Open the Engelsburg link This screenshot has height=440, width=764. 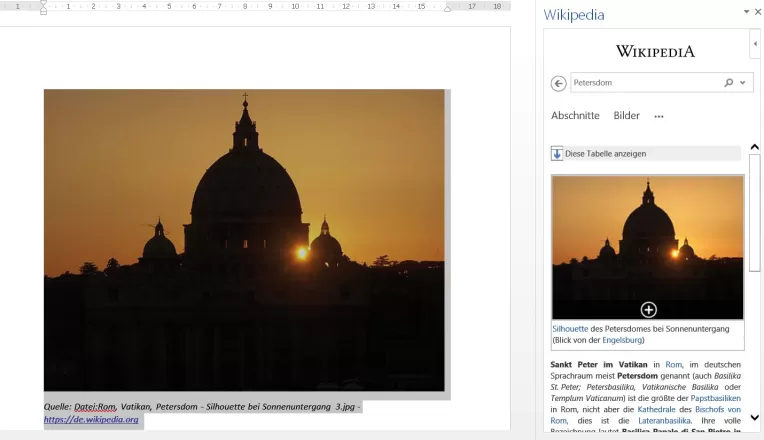(x=622, y=340)
